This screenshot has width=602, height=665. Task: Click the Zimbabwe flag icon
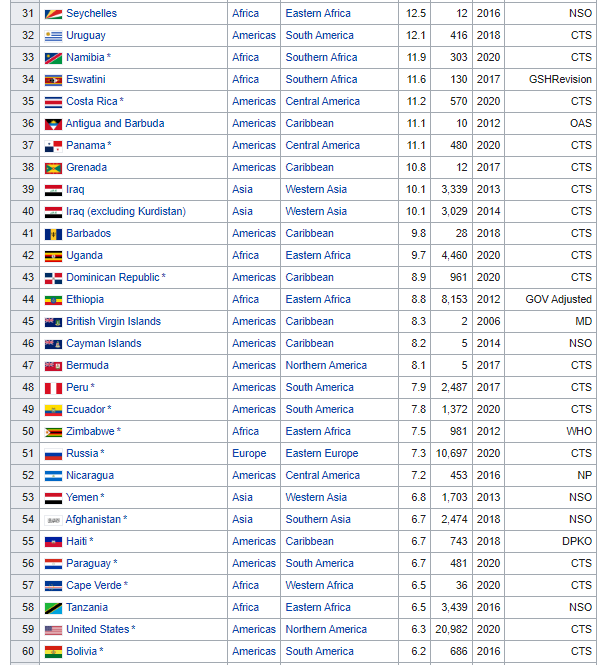(x=53, y=432)
